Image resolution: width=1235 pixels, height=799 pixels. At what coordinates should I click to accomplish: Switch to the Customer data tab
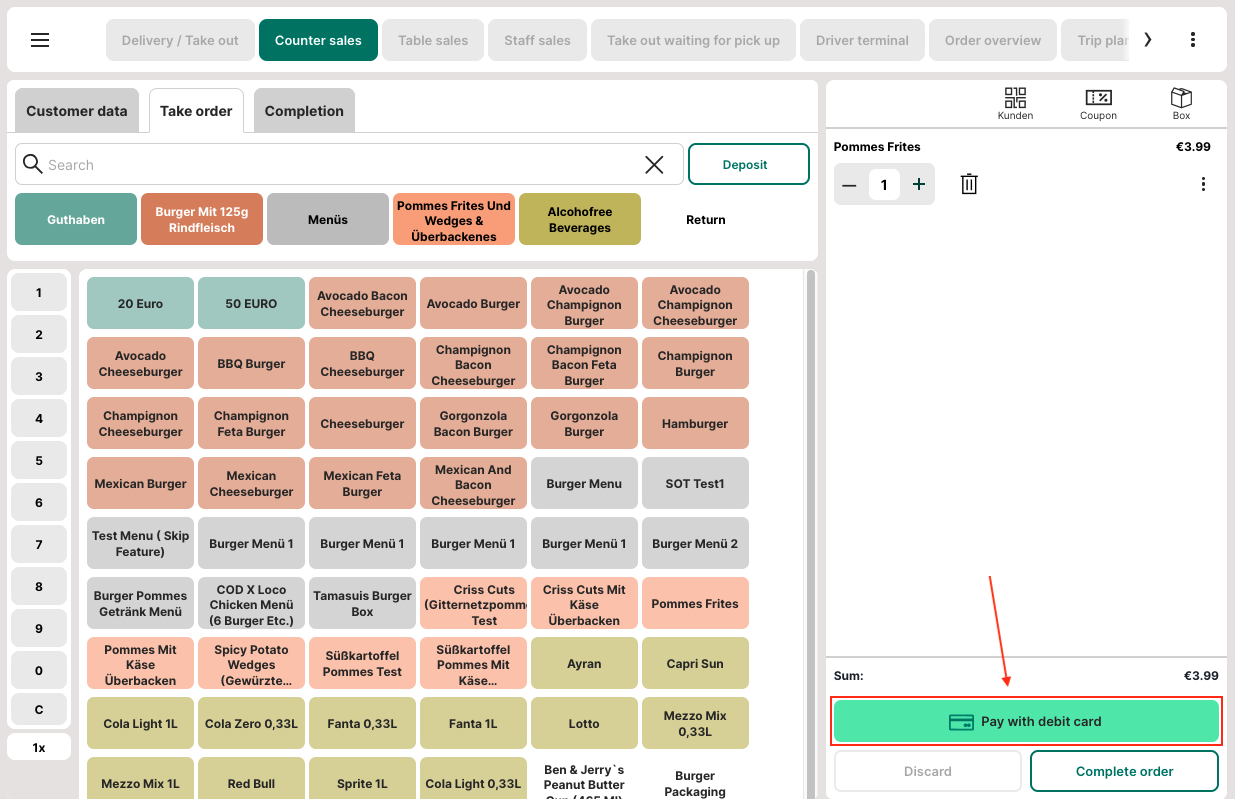point(77,111)
